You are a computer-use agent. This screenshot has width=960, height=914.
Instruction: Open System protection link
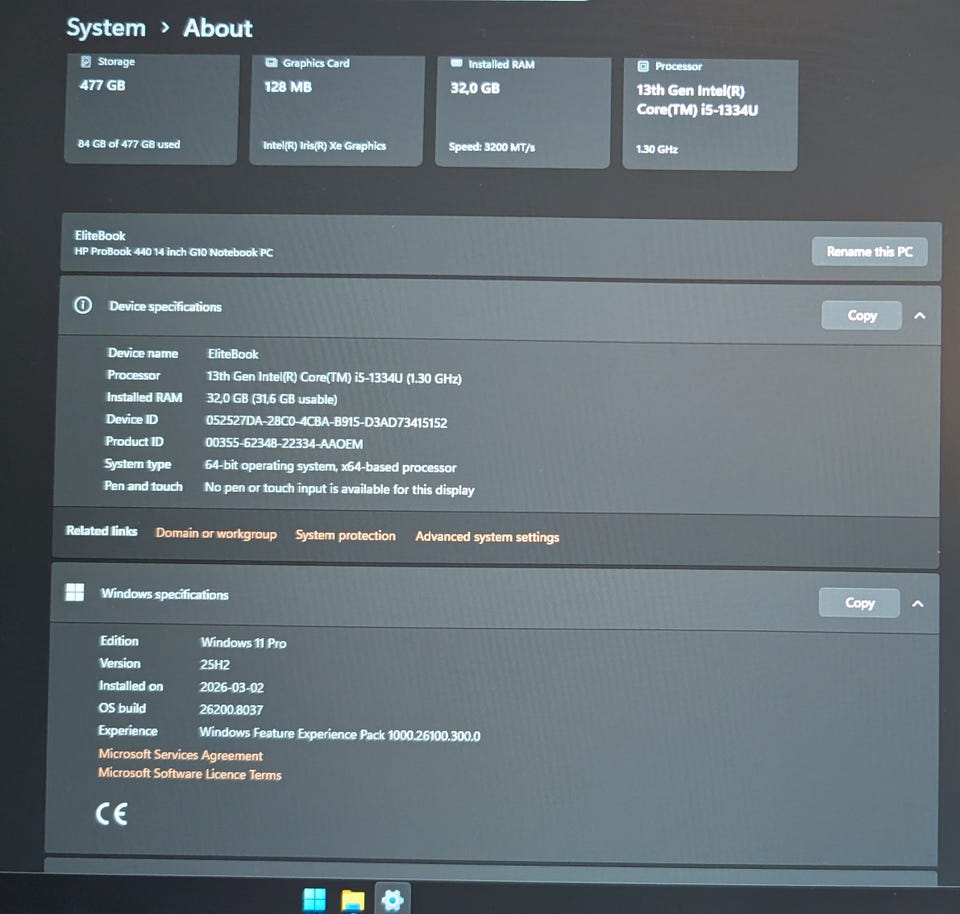tap(345, 535)
